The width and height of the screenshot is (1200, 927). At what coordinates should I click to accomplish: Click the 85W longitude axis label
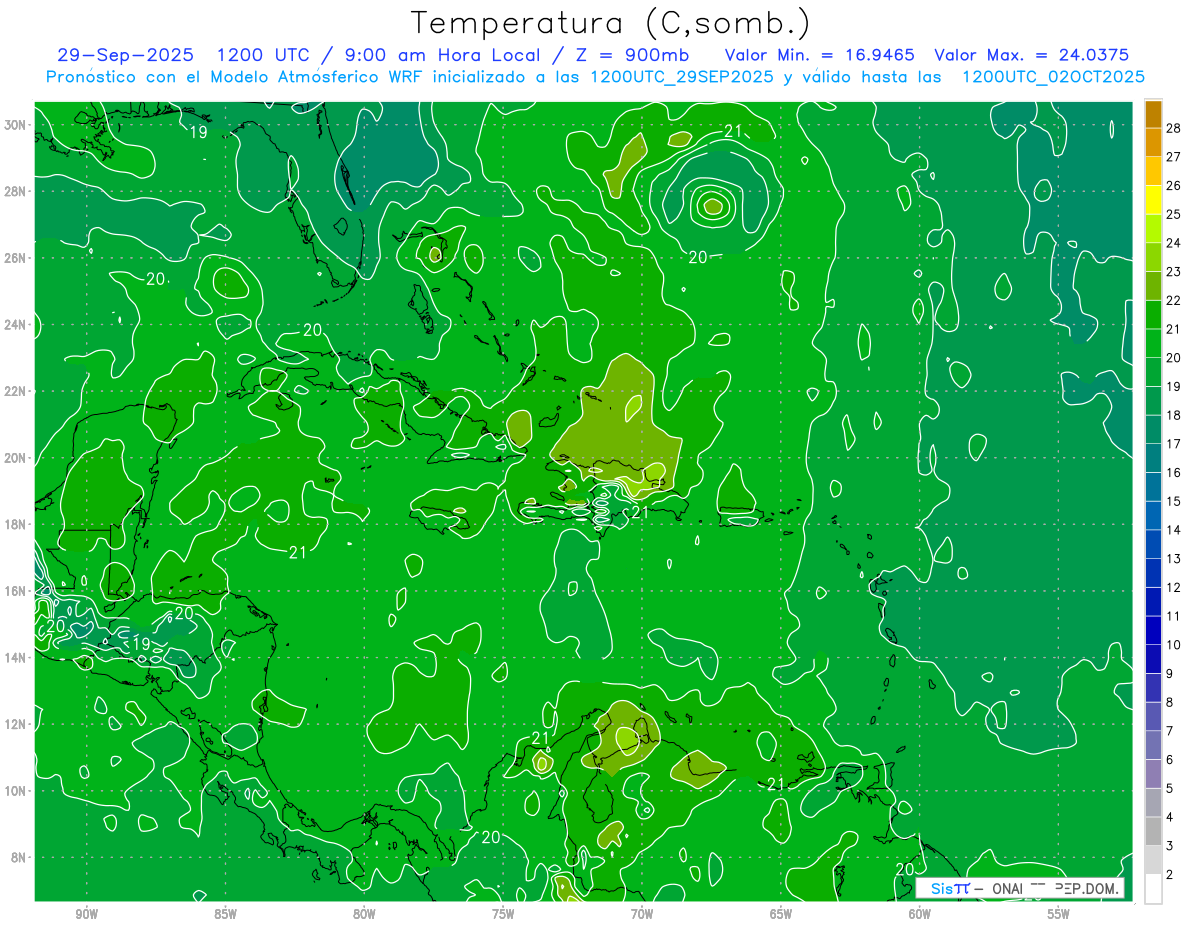225,914
